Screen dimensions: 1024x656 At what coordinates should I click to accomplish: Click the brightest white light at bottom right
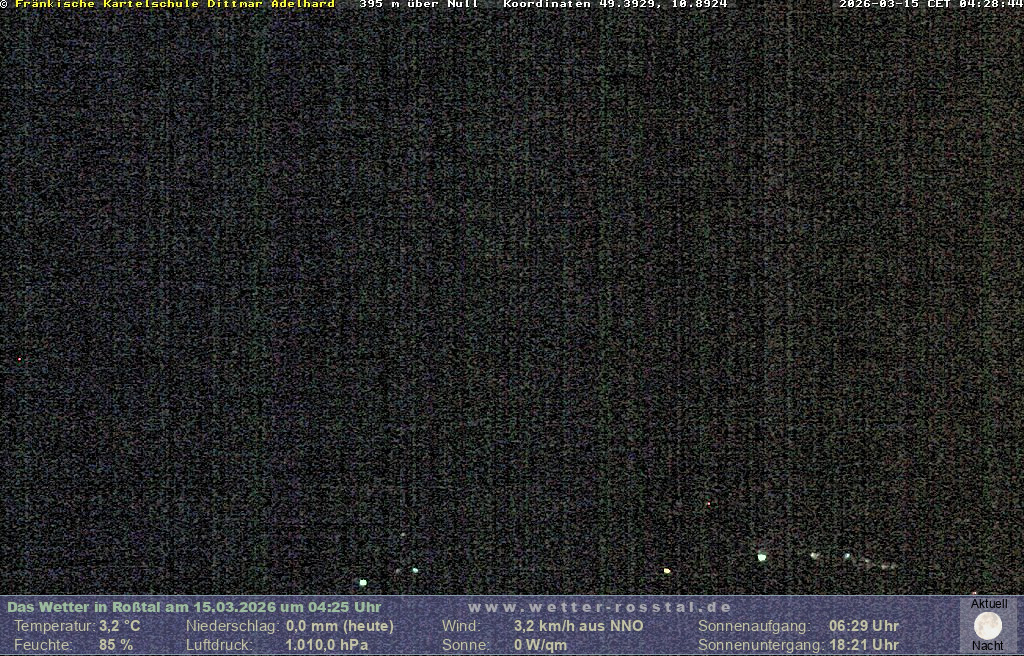coord(762,556)
